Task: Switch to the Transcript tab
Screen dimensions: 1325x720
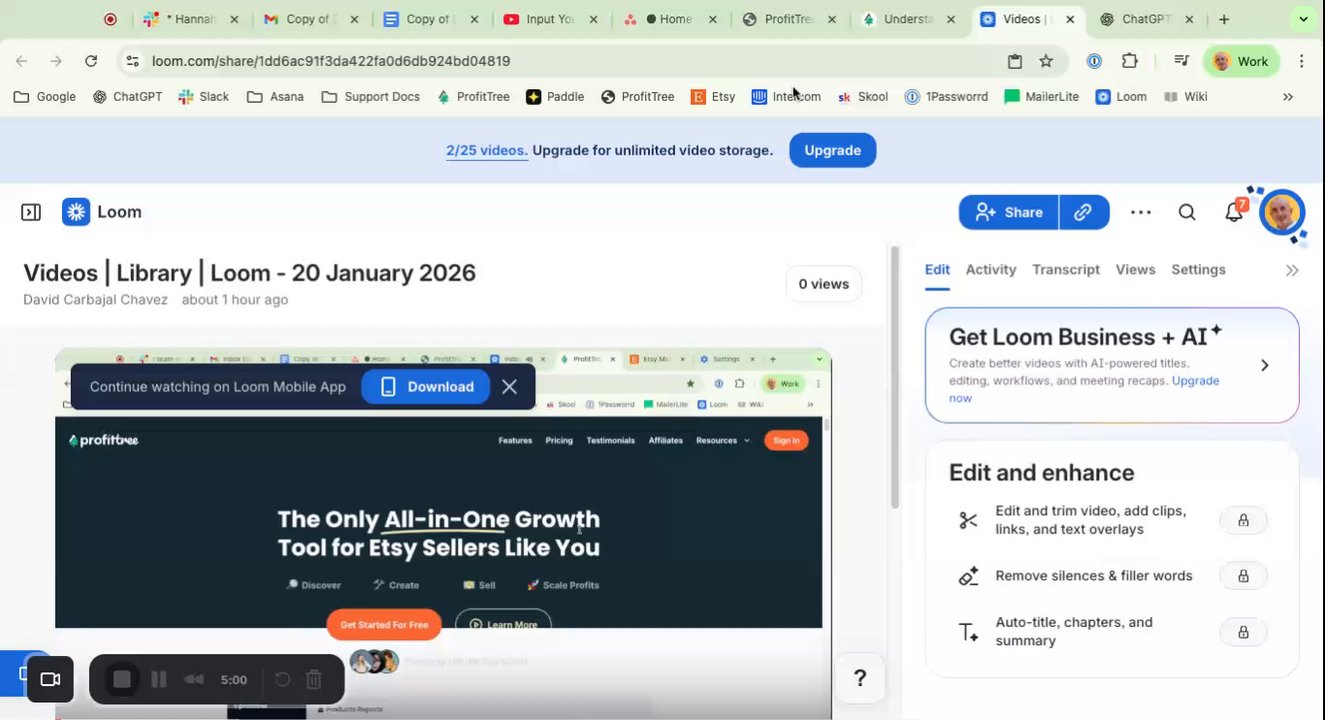Action: tap(1066, 270)
